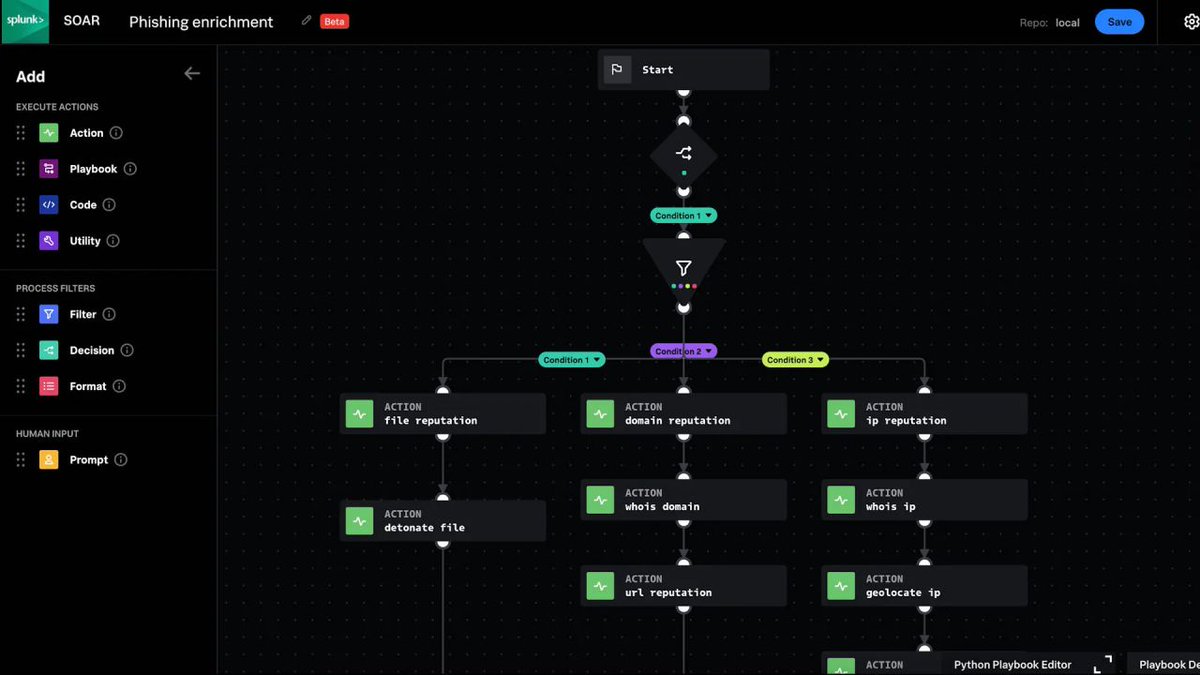The height and width of the screenshot is (675, 1200).
Task: Select the Utility wrench icon
Action: (49, 241)
